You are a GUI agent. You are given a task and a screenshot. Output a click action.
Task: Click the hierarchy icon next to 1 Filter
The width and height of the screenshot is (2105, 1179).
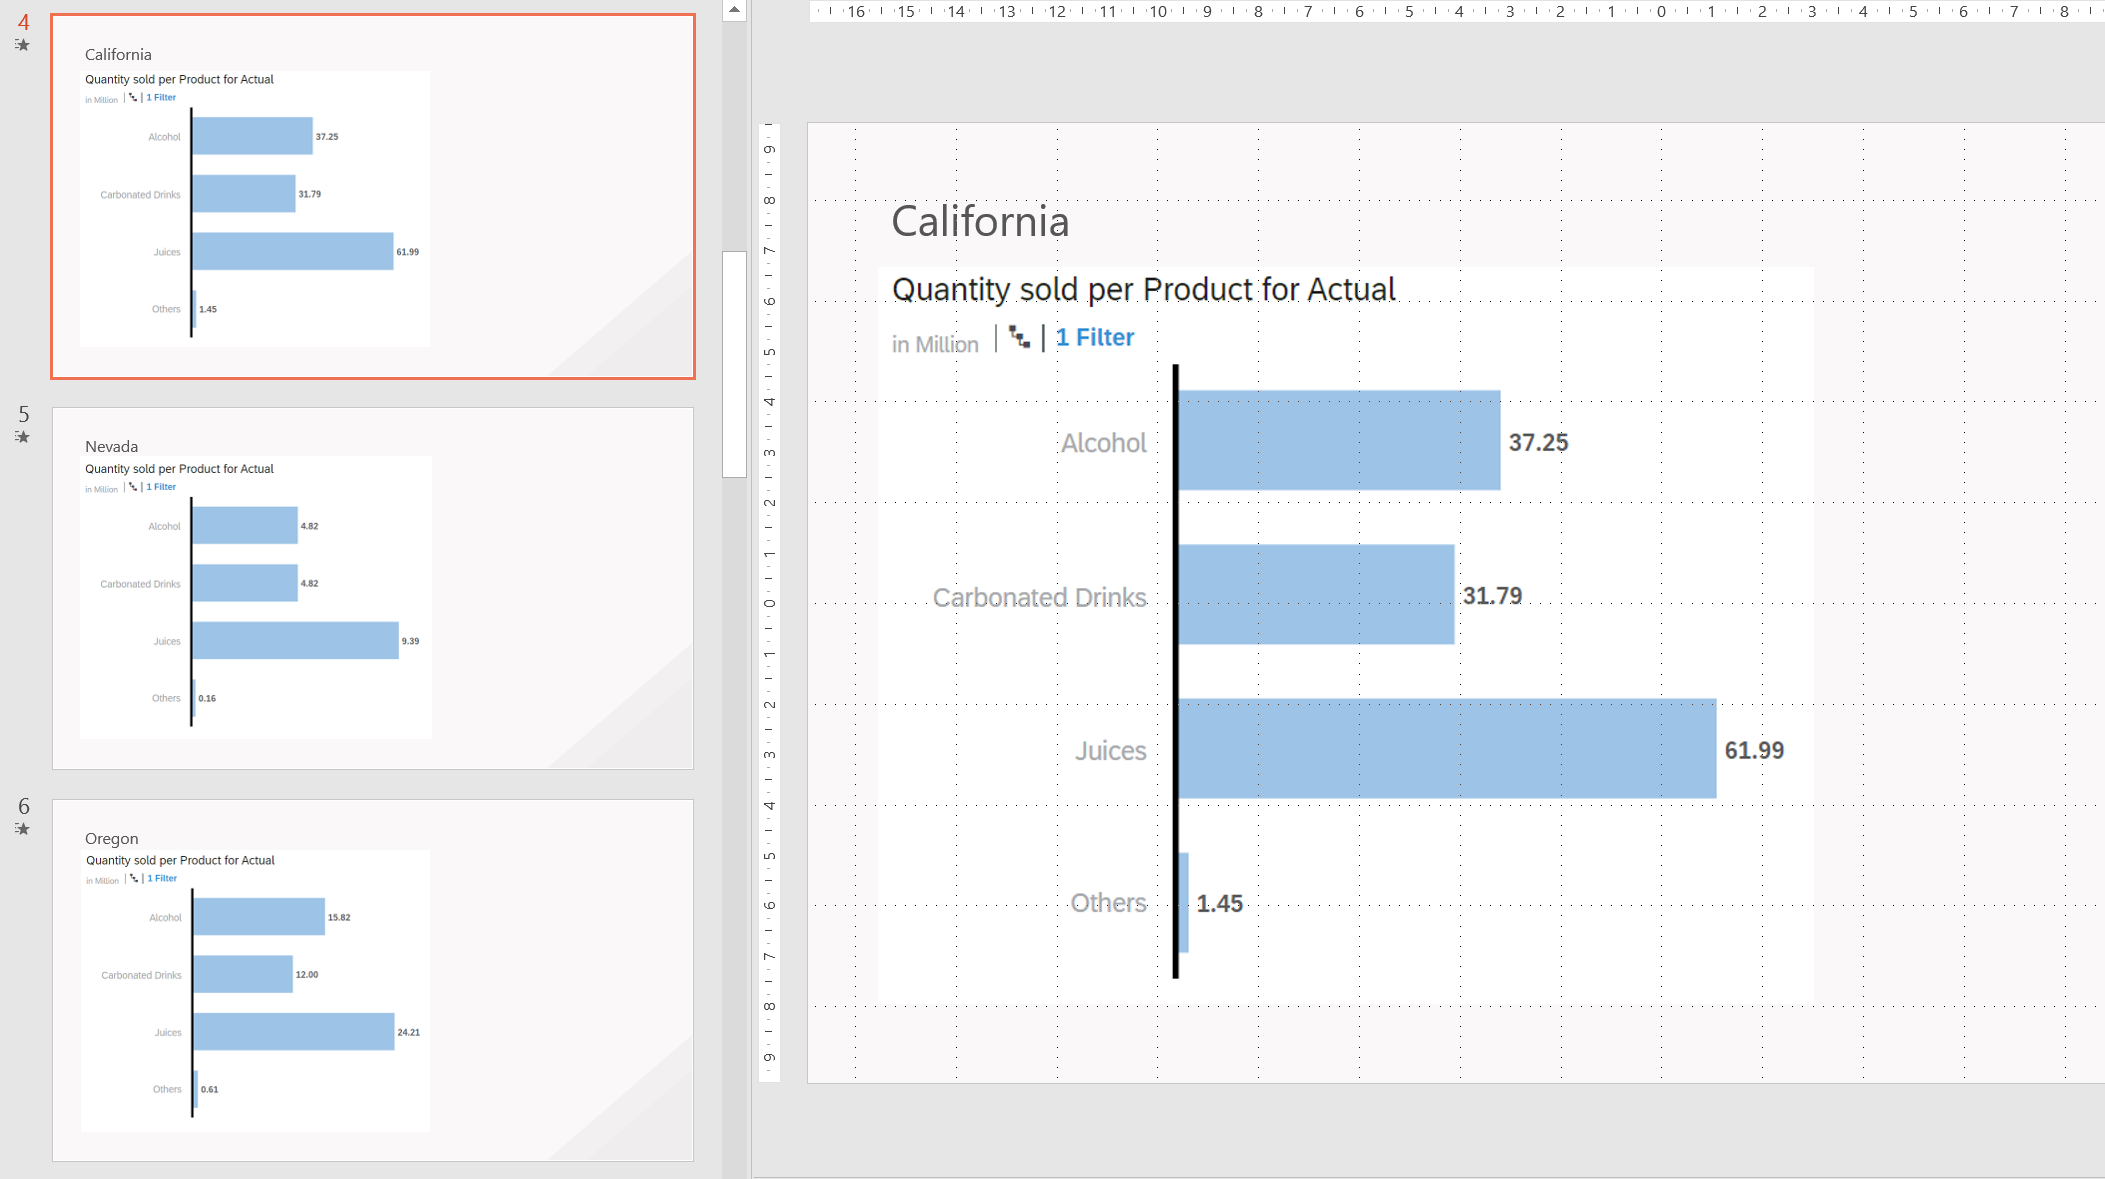[x=1019, y=337]
